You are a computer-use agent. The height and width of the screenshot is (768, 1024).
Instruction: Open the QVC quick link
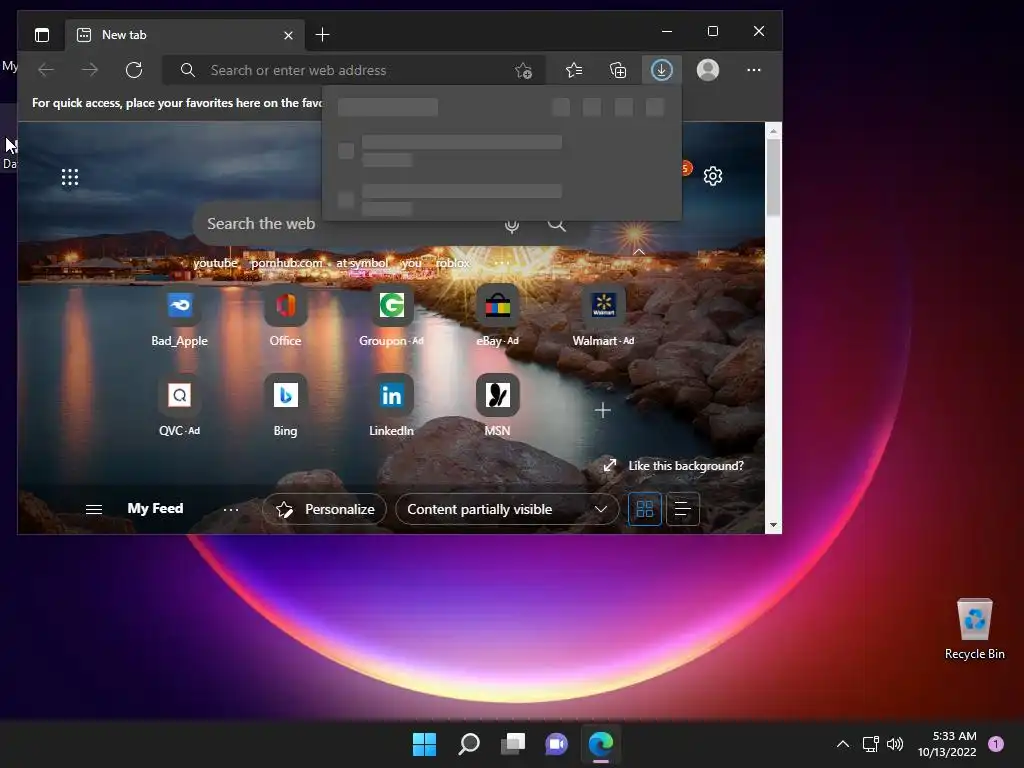[180, 406]
